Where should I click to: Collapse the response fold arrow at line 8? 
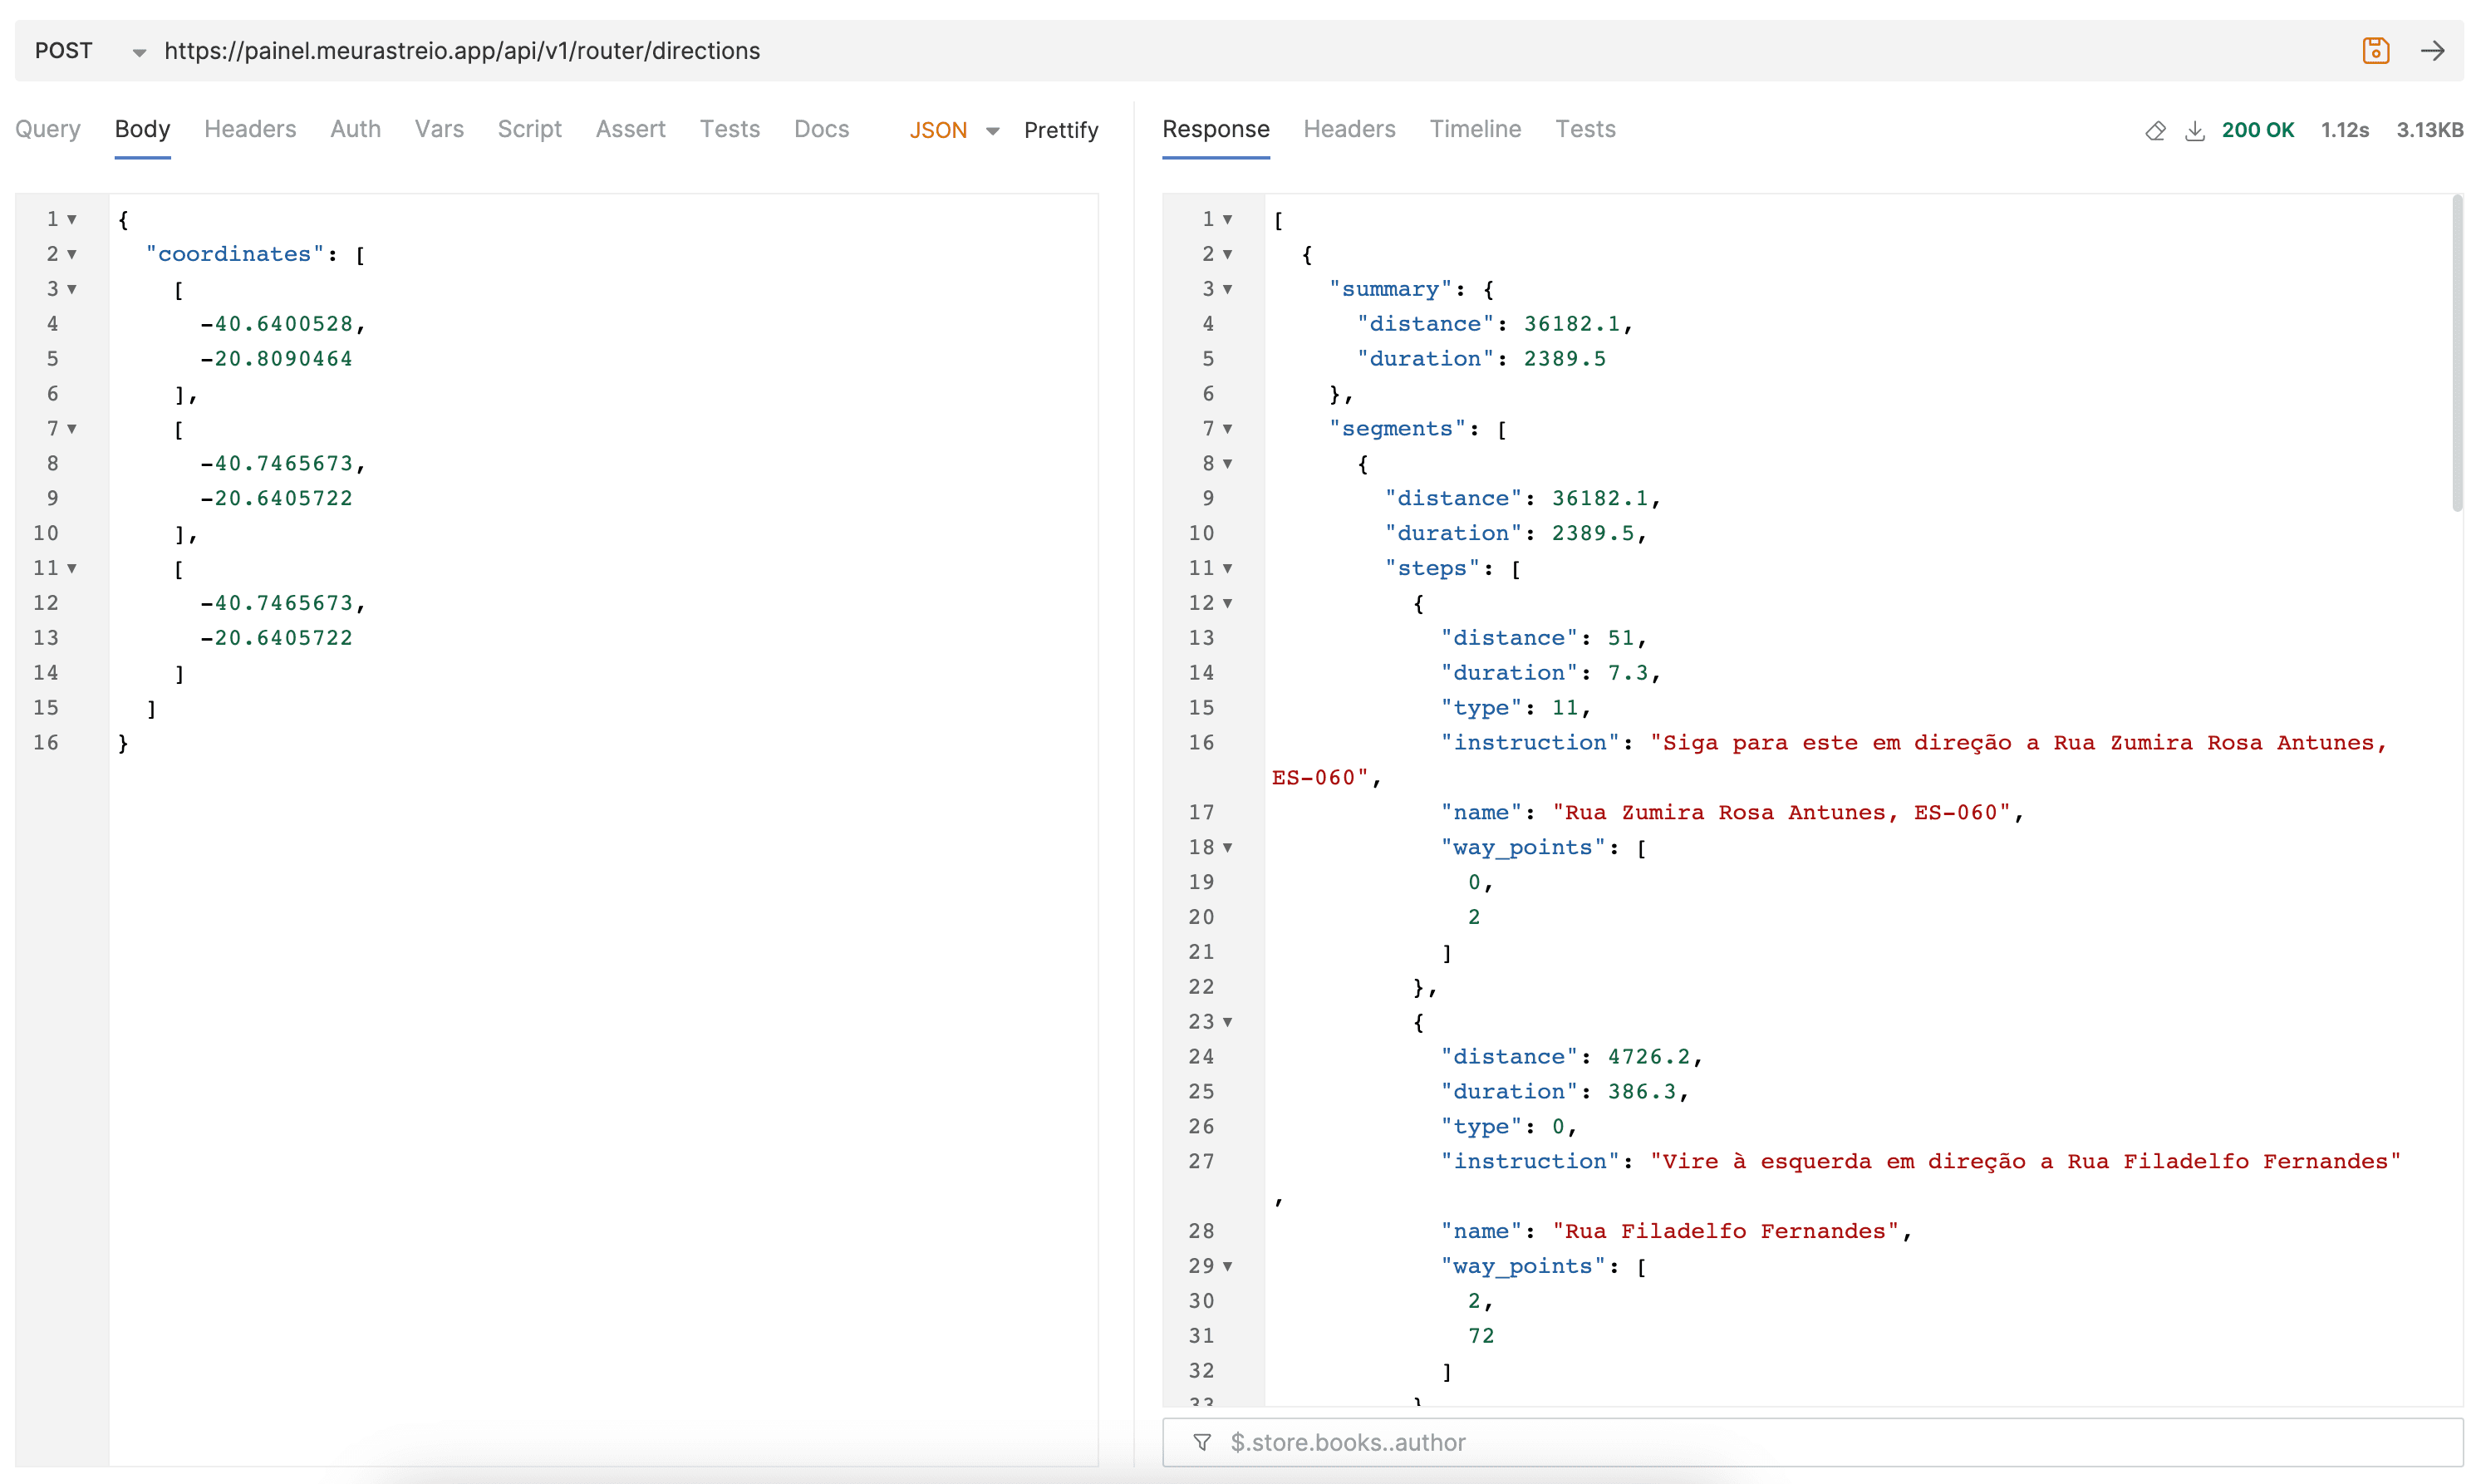coord(1227,464)
